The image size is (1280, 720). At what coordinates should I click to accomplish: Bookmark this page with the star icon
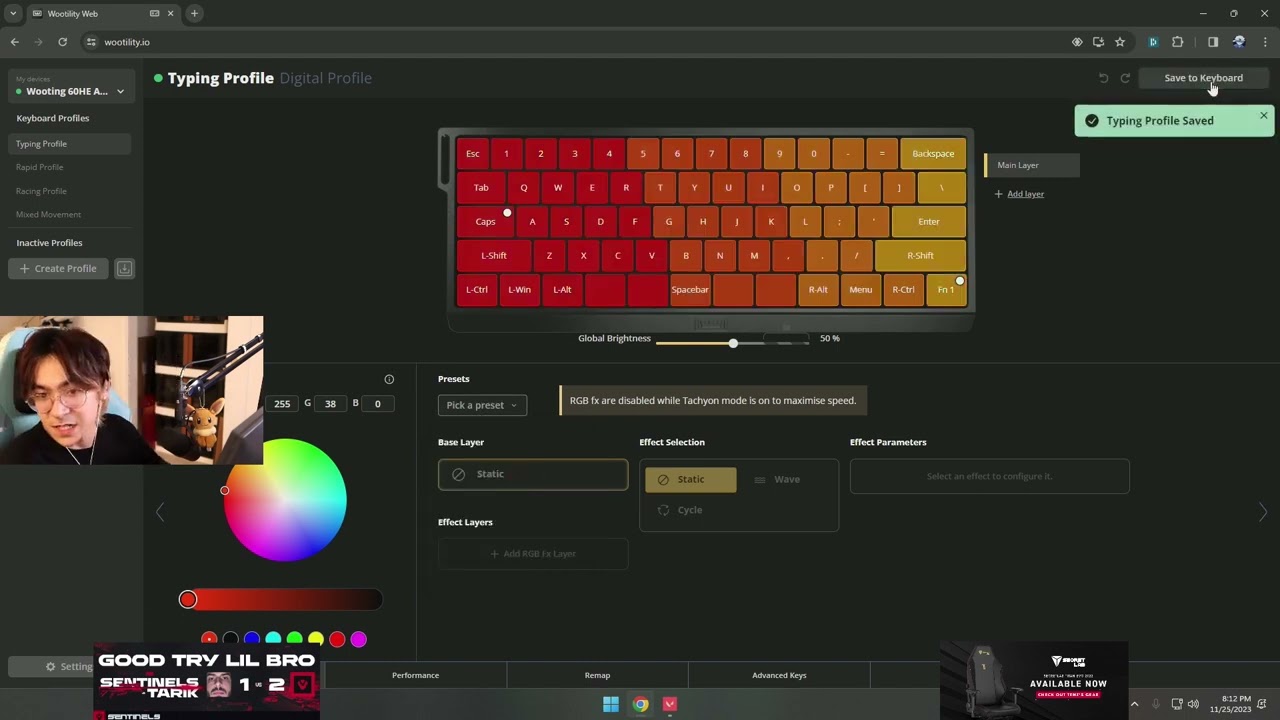click(x=1120, y=42)
